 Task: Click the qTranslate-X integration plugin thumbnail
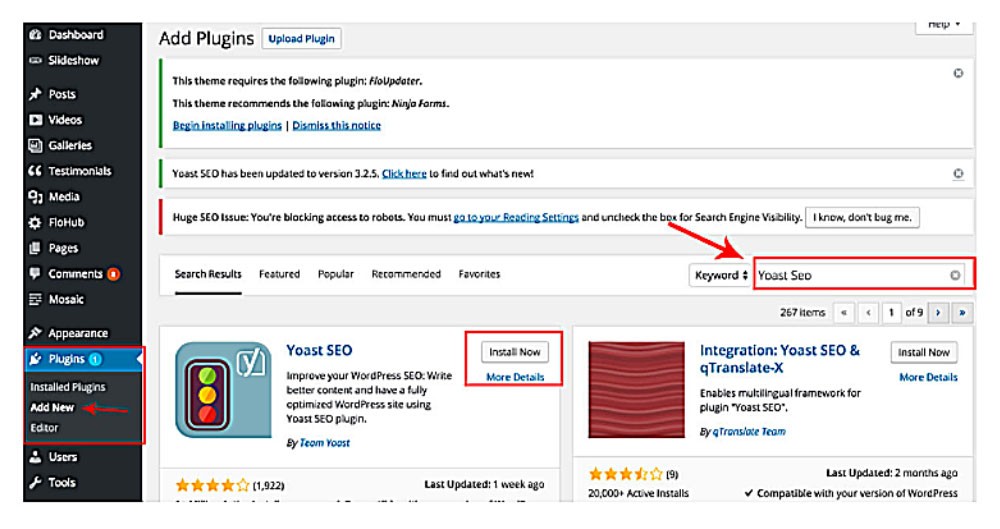coord(636,390)
